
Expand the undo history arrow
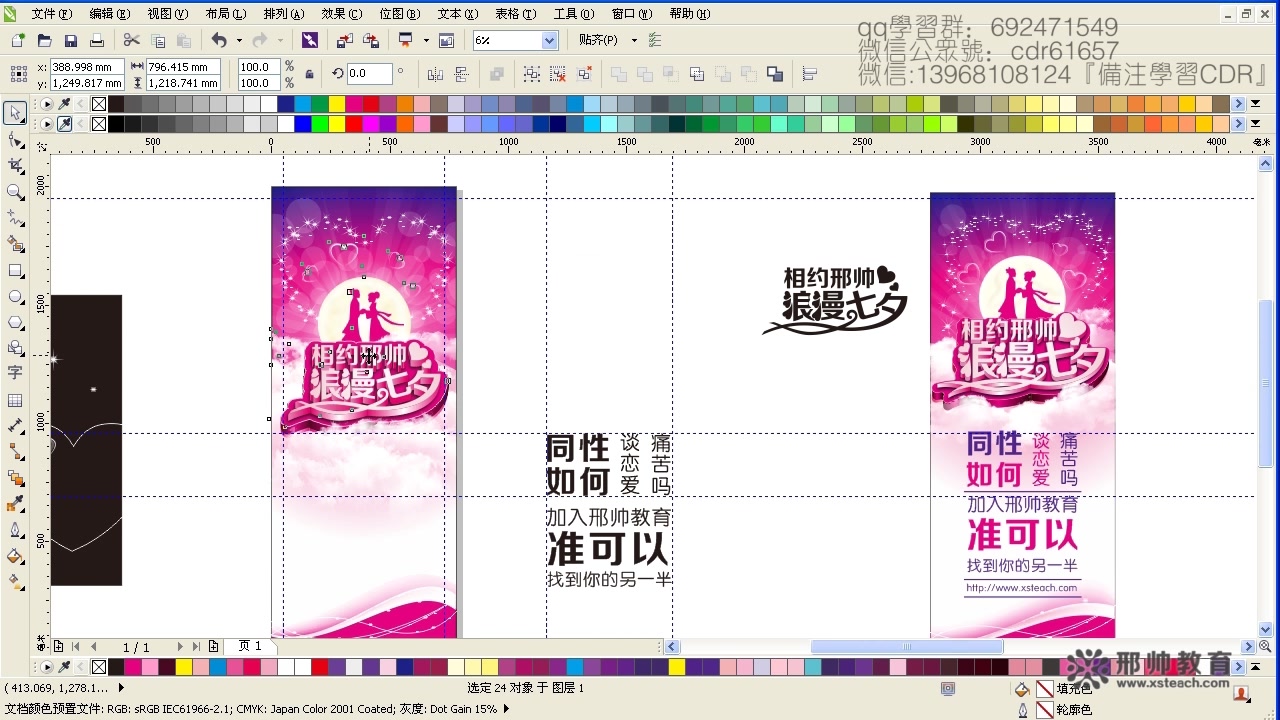click(237, 40)
